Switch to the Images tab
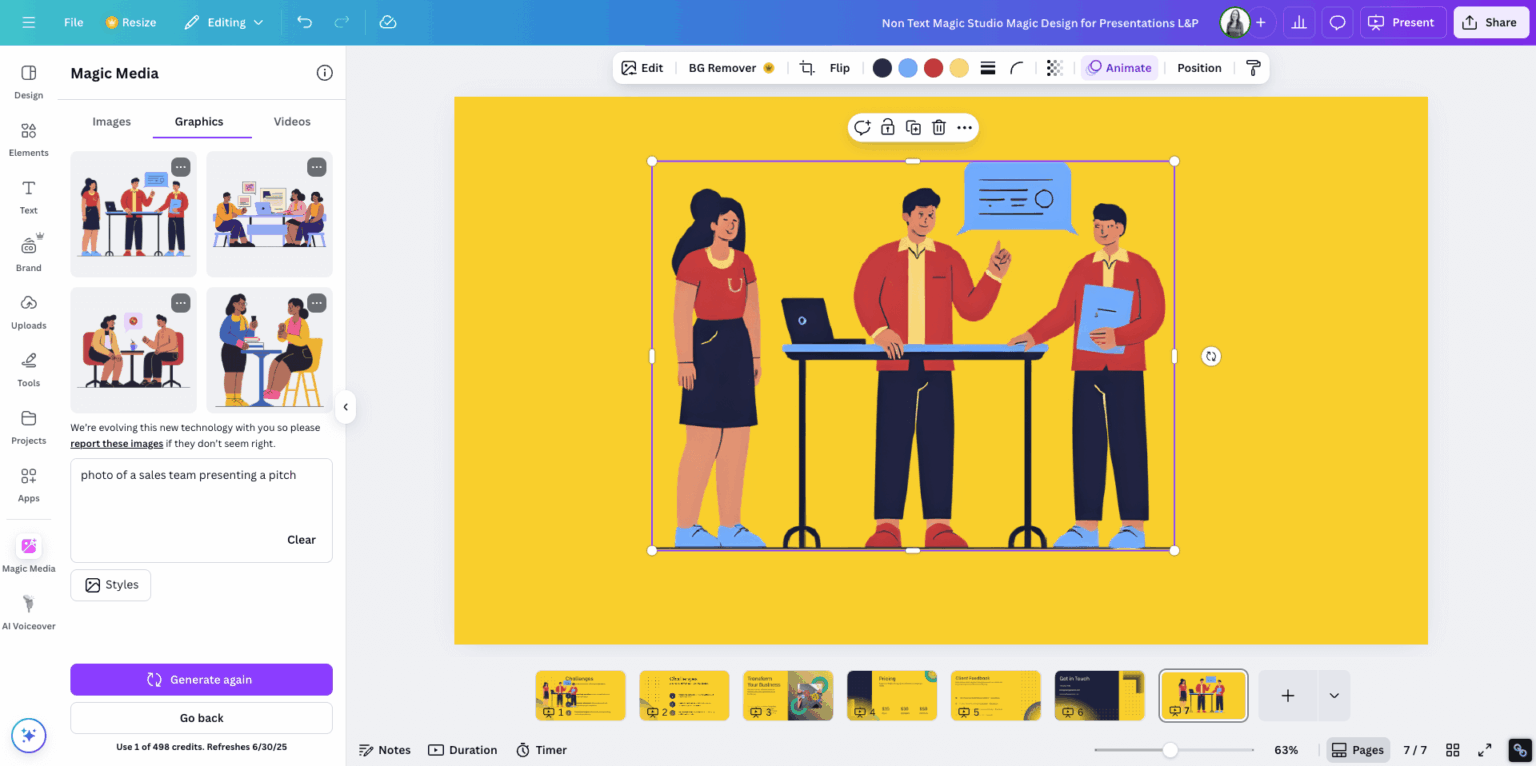The image size is (1536, 766). click(111, 121)
